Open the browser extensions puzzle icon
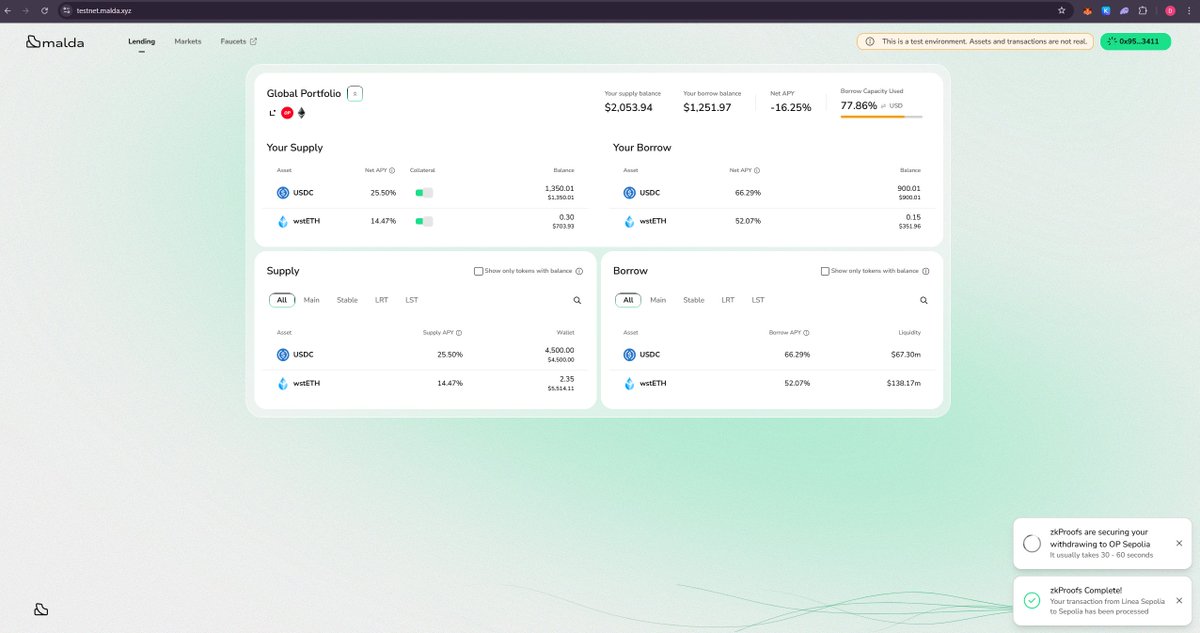 point(1143,10)
